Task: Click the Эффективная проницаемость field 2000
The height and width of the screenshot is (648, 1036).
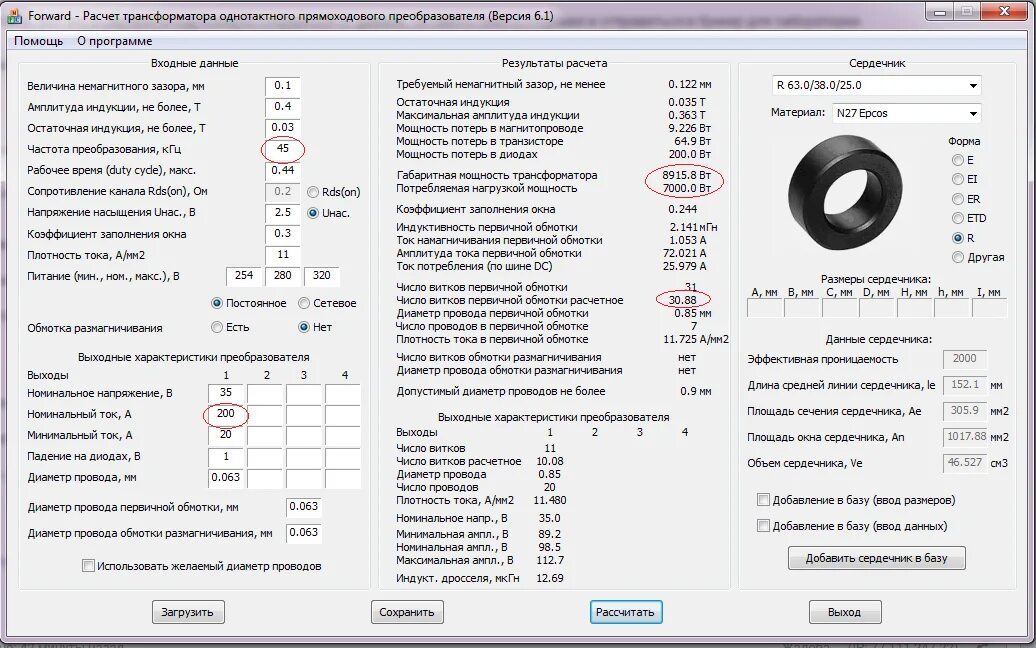Action: click(x=964, y=359)
